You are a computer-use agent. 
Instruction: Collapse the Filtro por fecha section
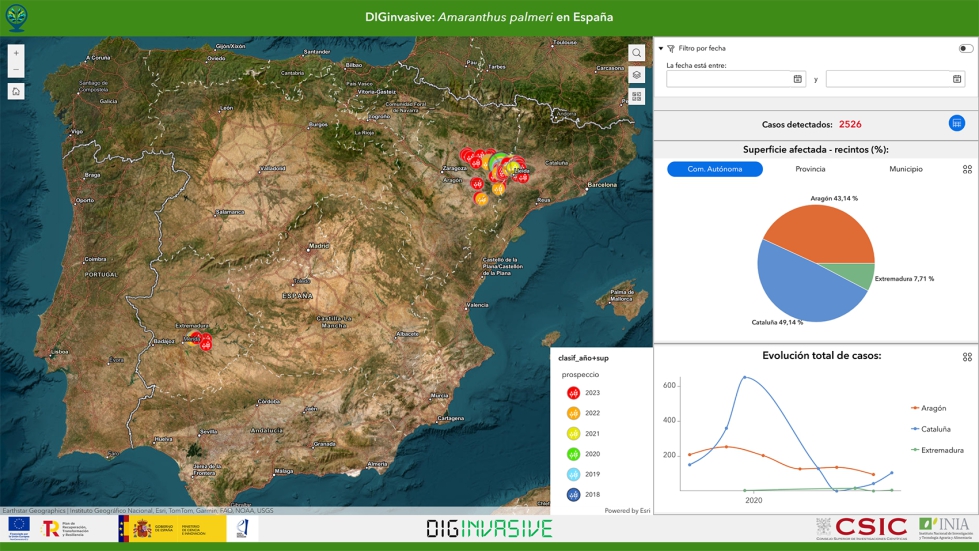pyautogui.click(x=661, y=48)
